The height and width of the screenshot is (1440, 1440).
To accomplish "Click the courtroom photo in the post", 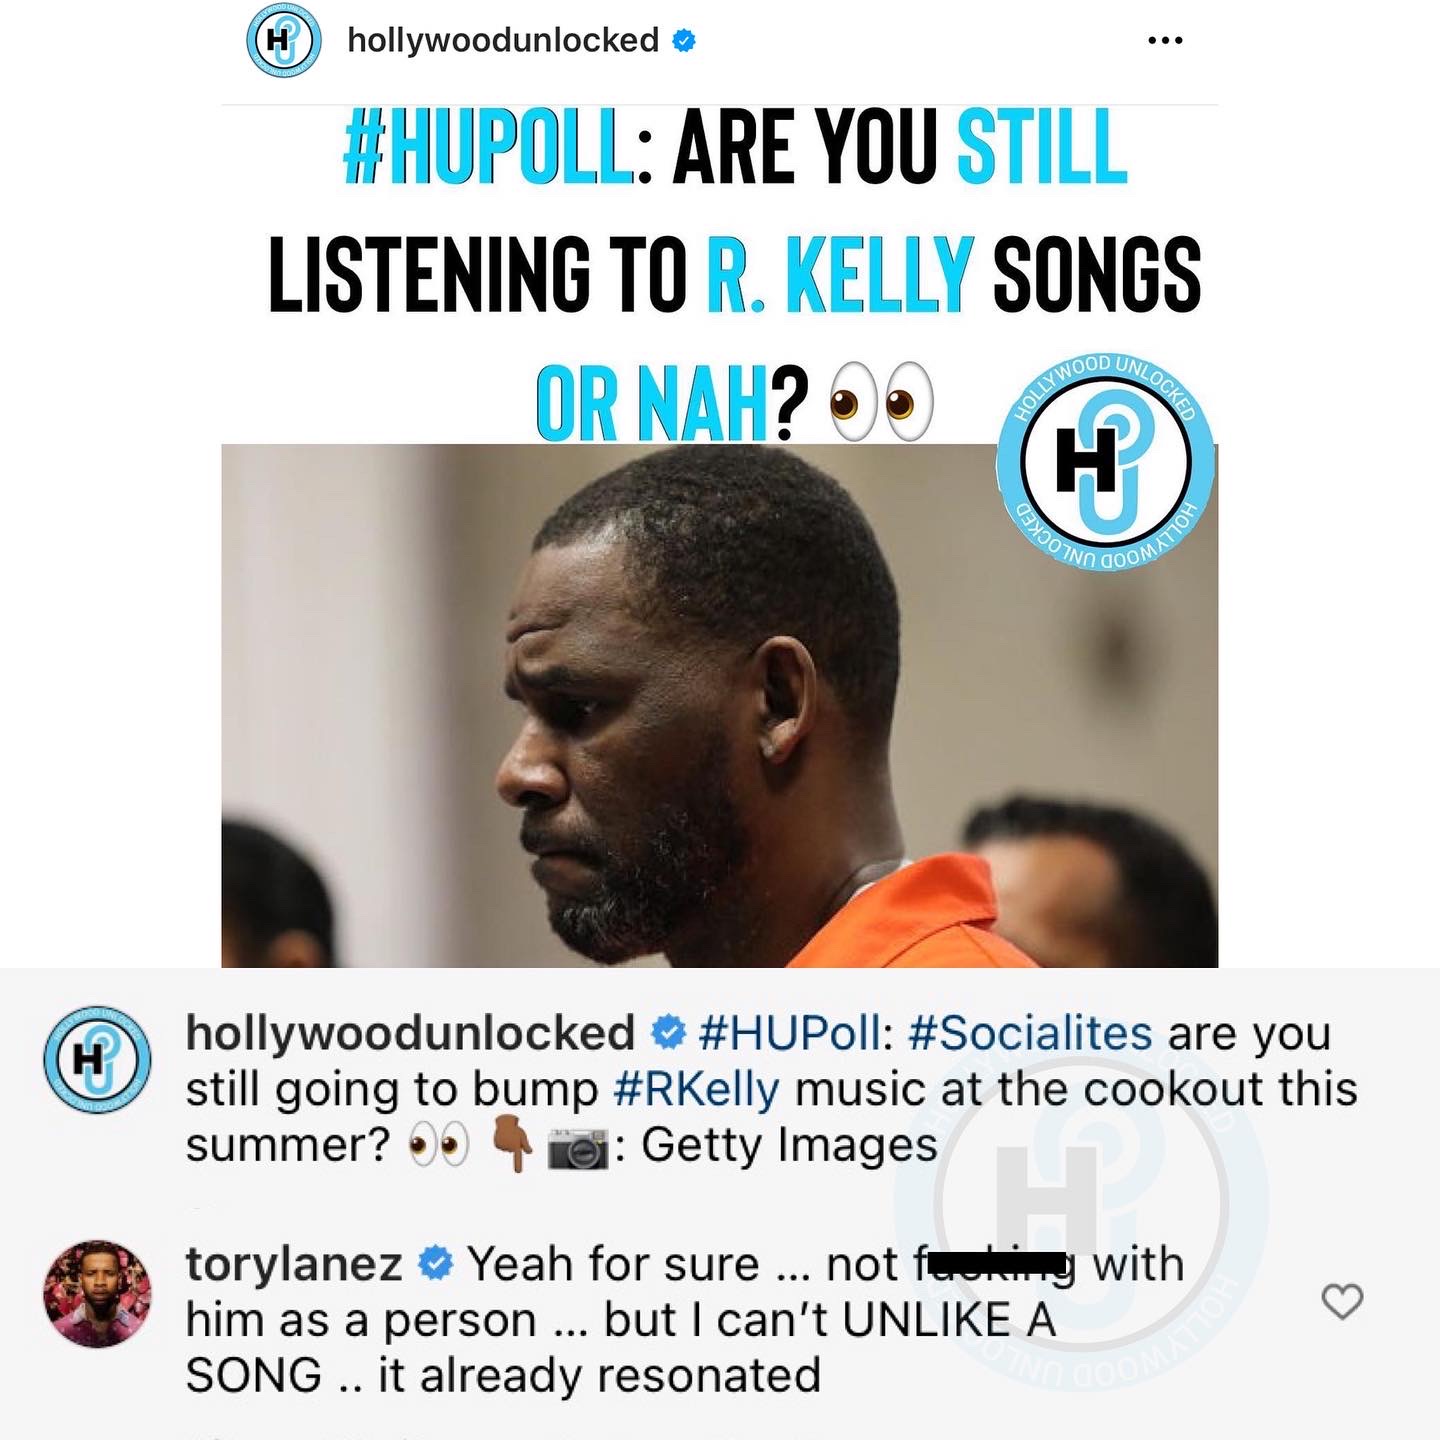I will point(719,705).
